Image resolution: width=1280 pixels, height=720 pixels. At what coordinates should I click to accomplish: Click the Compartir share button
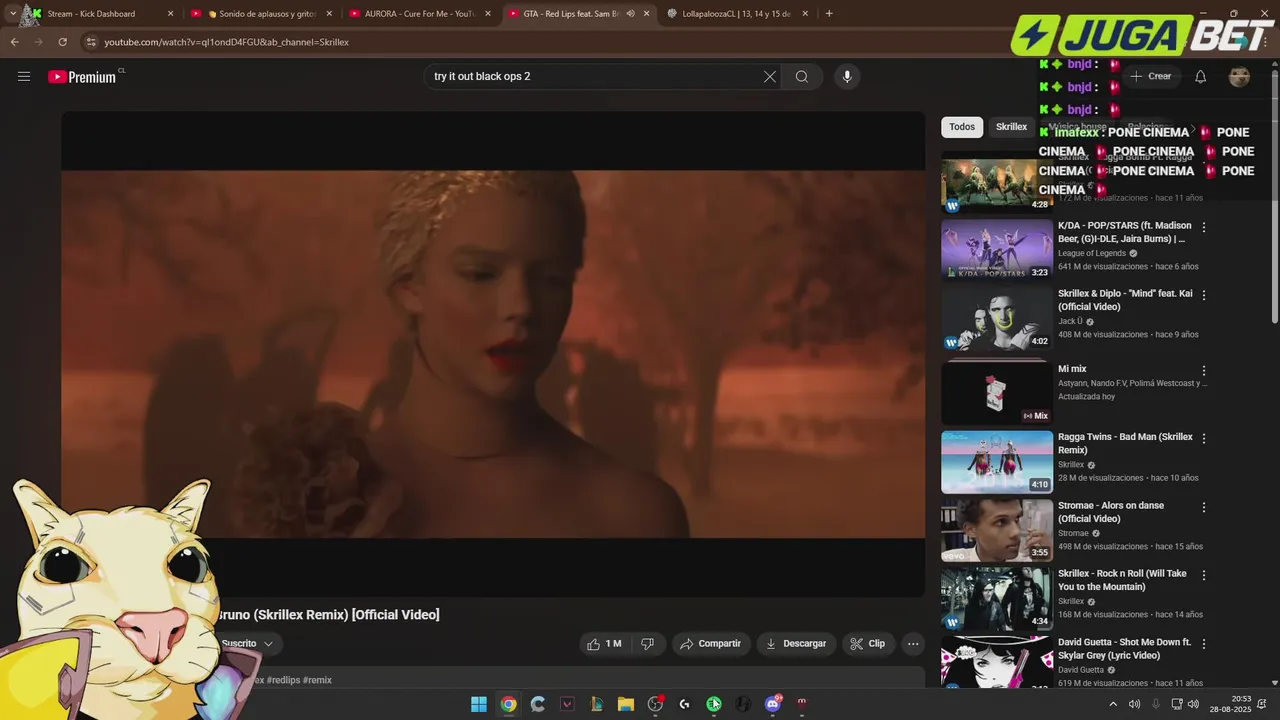(x=710, y=644)
